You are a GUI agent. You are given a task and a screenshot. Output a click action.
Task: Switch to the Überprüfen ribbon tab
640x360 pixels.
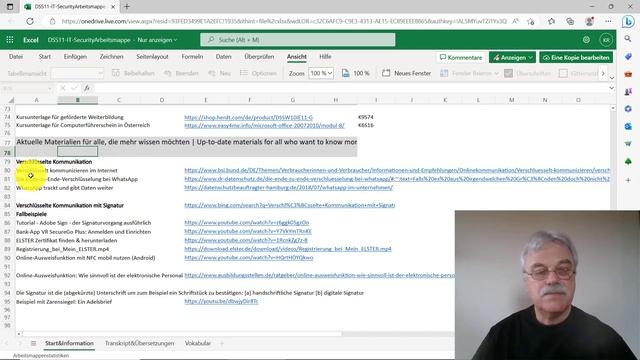tap(259, 57)
